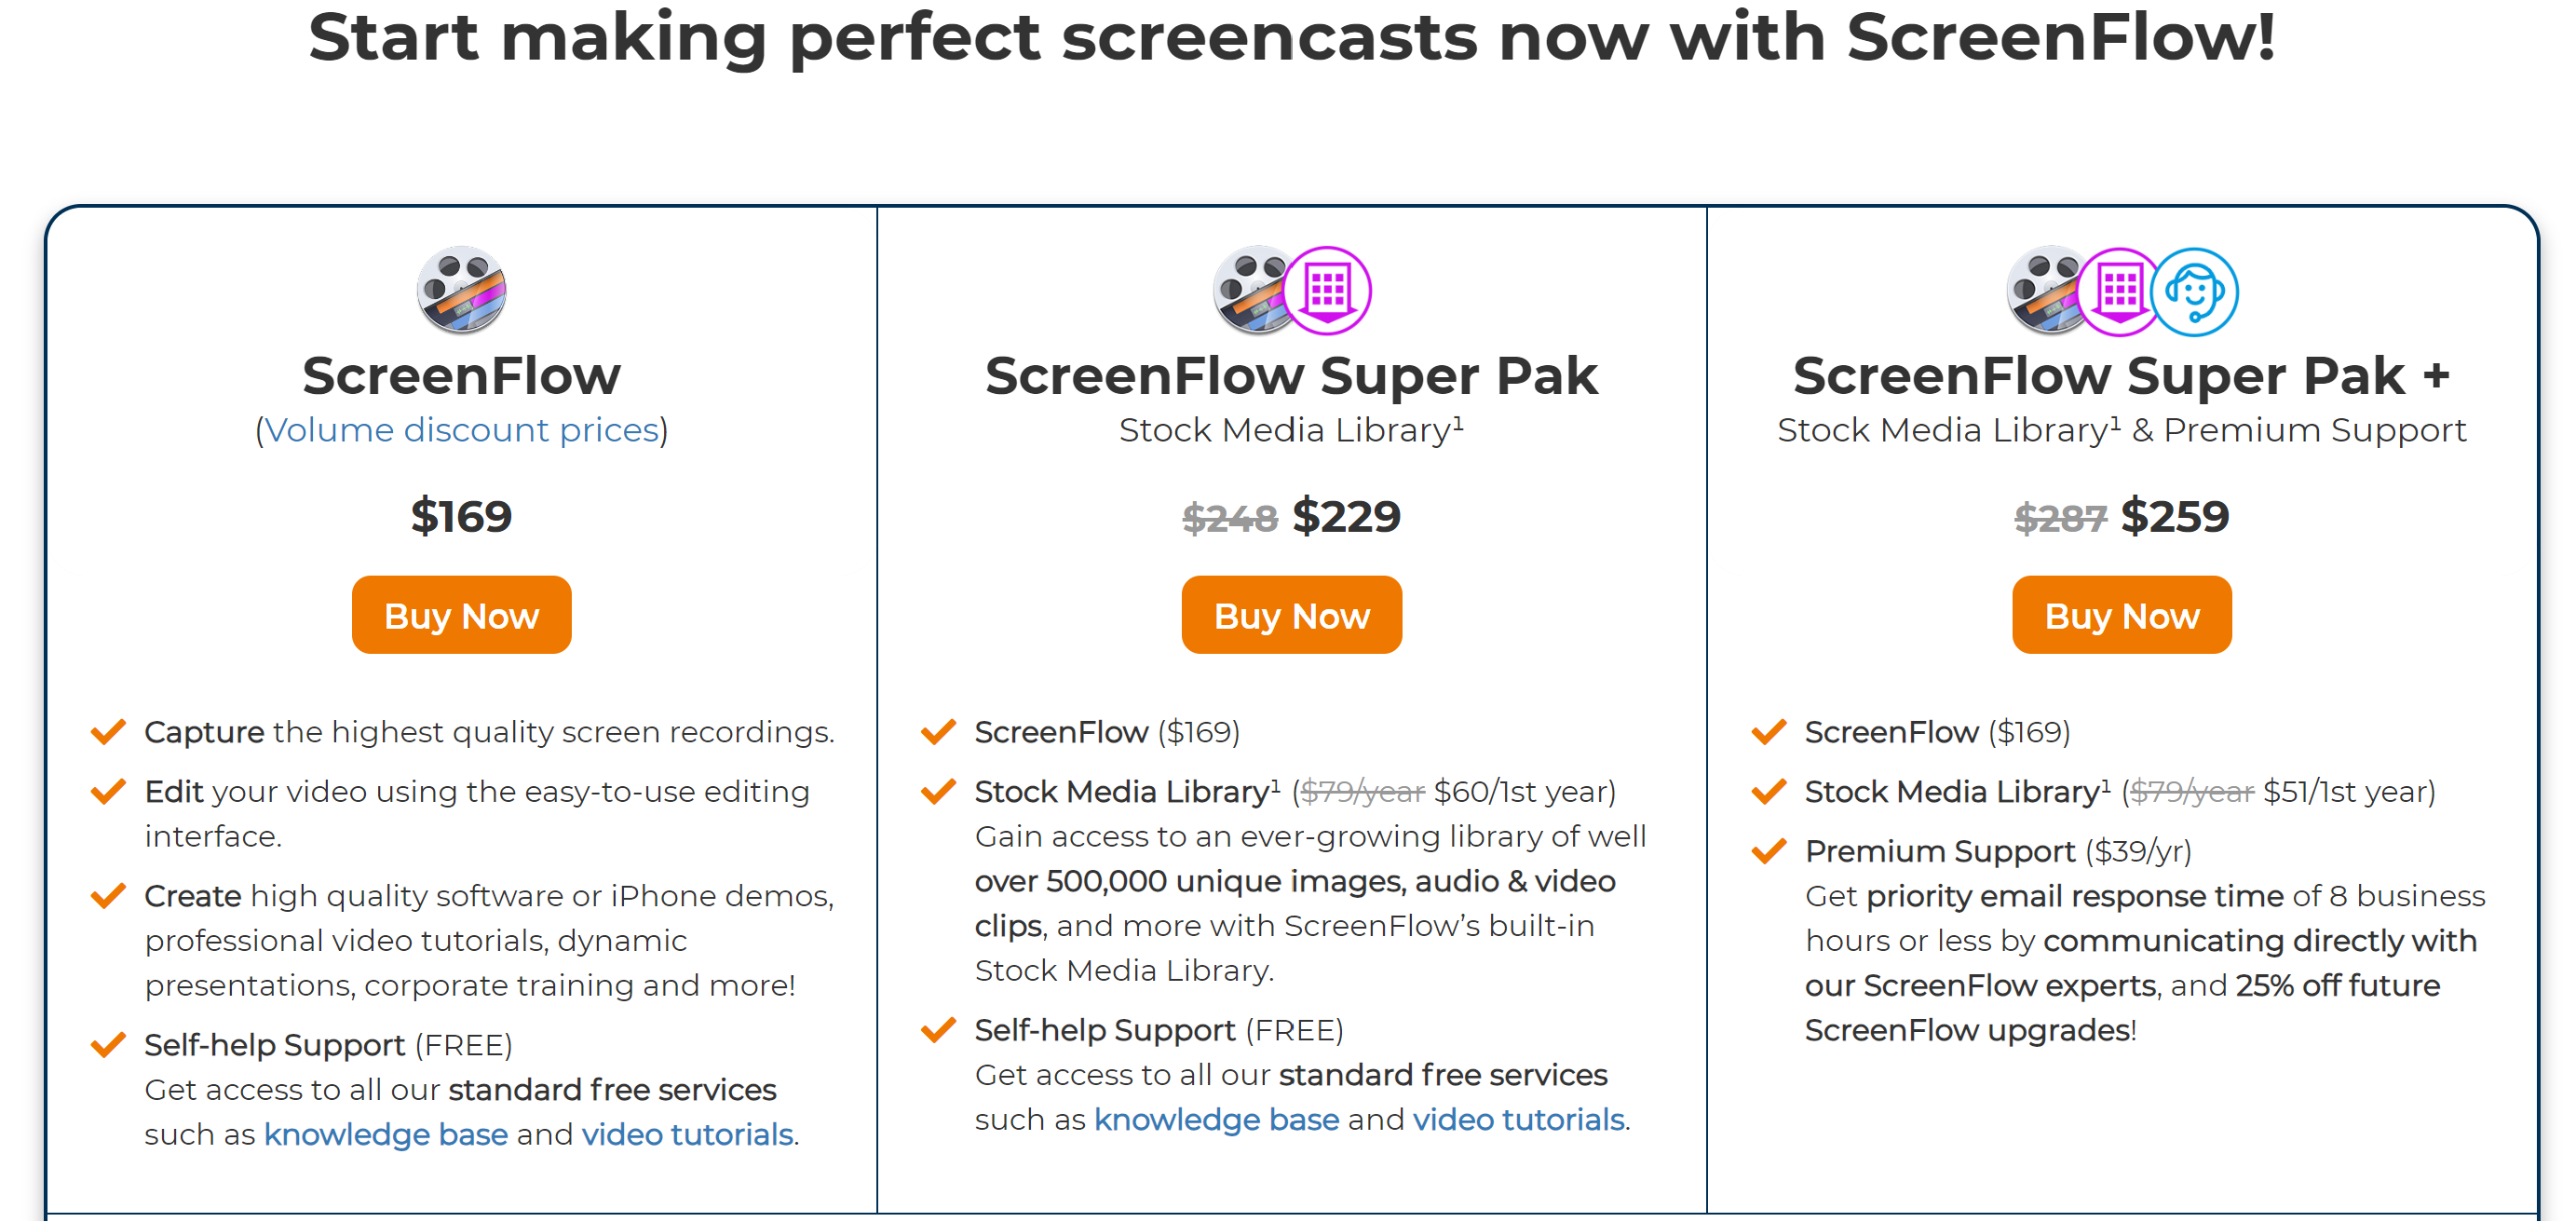
Task: Click the orange checkmark beside Edit your video
Action: tap(108, 792)
